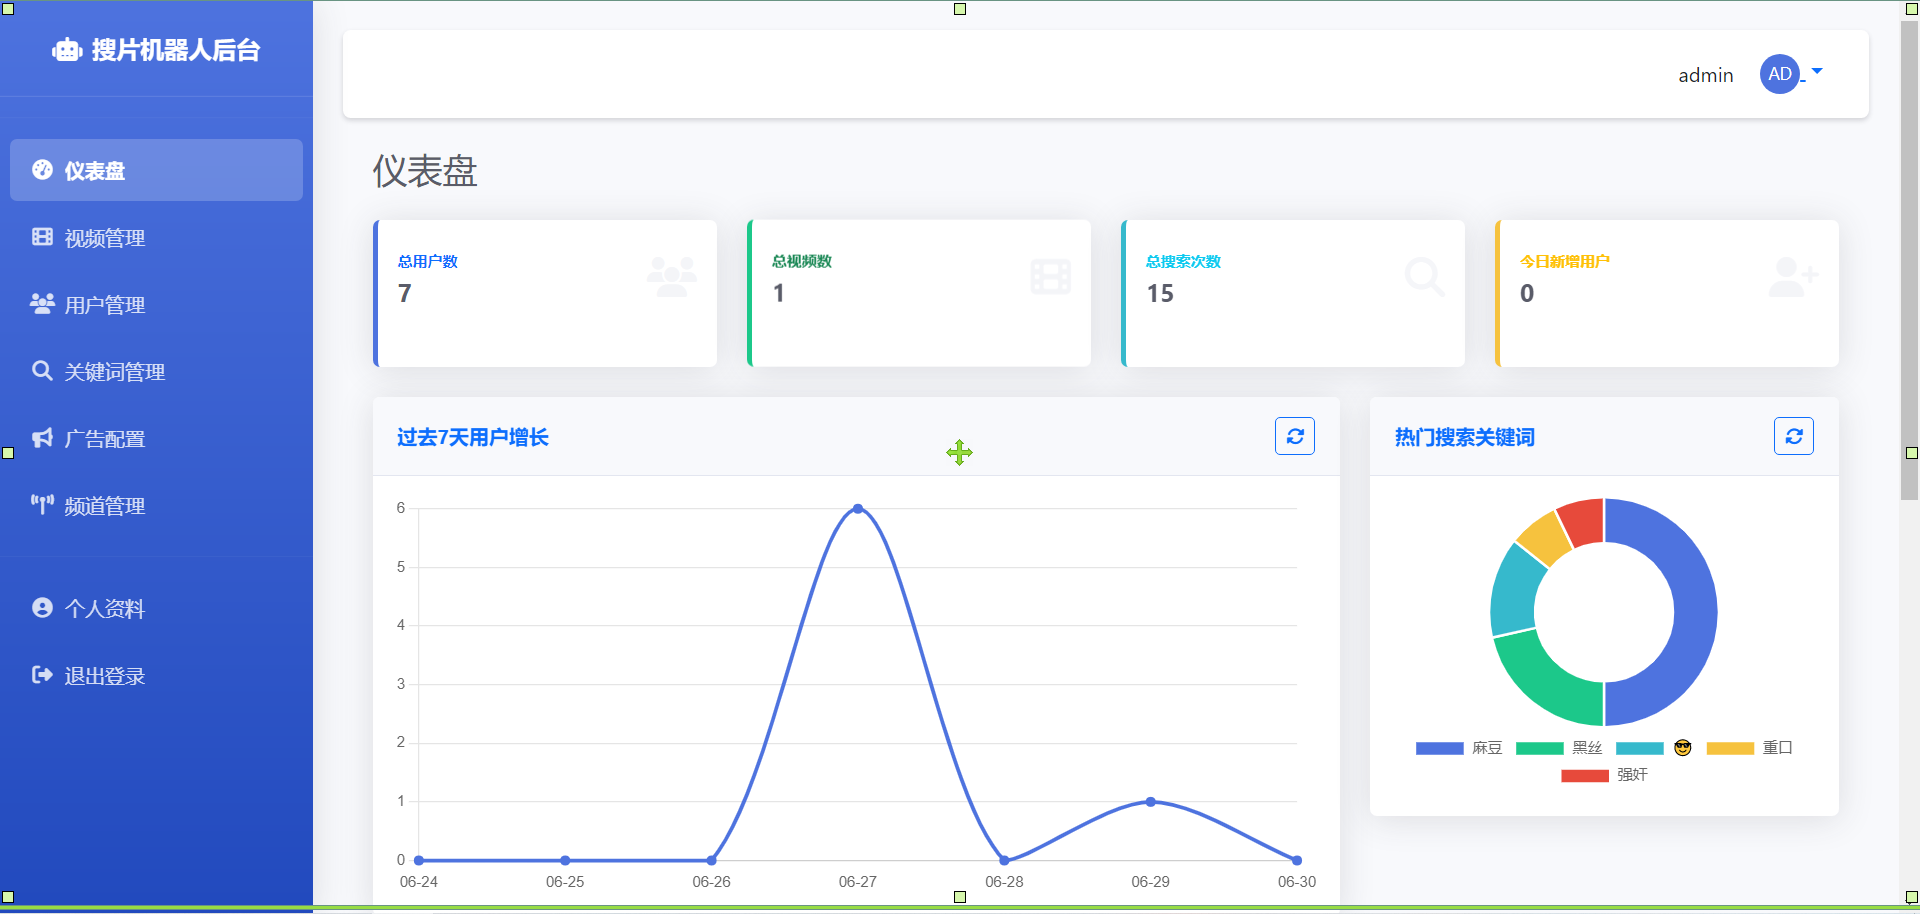Select 广告配置 in the sidebar
Viewport: 1920px width, 914px height.
(104, 439)
